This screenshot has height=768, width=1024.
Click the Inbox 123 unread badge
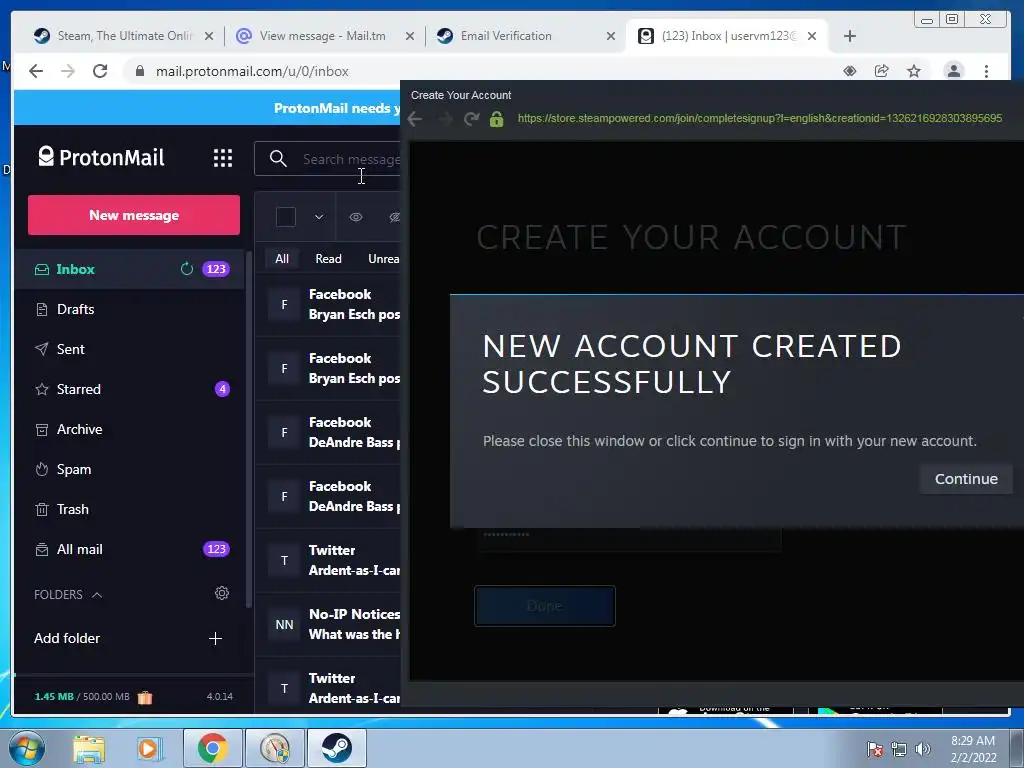(x=216, y=269)
